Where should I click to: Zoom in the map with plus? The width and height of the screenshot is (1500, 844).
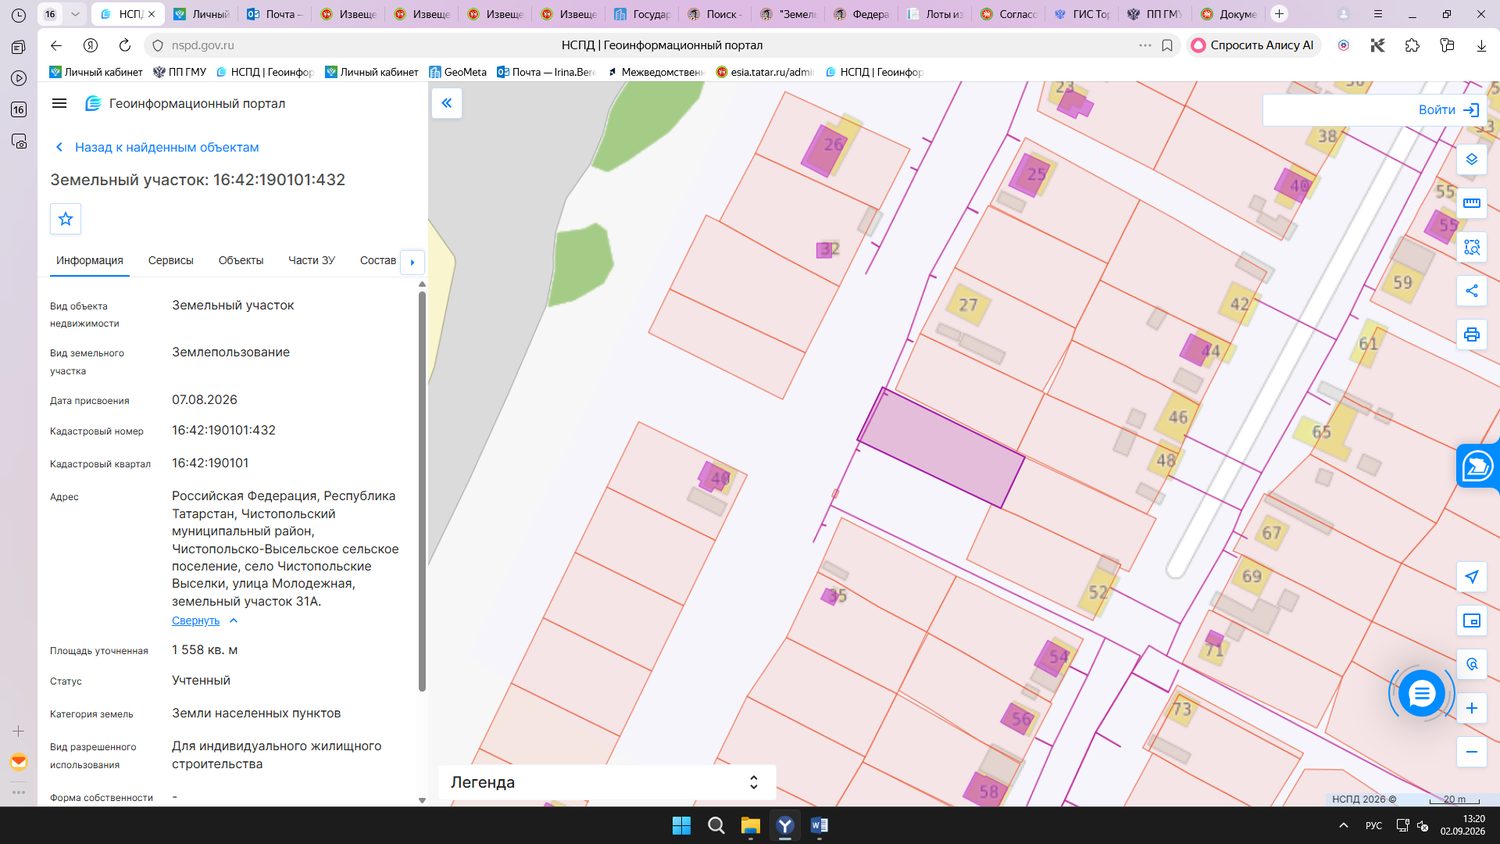(x=1471, y=708)
